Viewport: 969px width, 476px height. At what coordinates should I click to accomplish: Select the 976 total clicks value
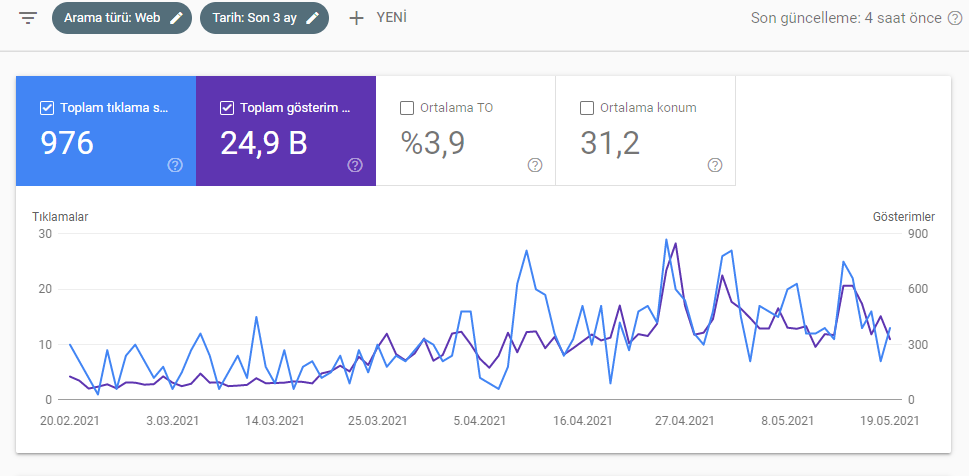pos(67,143)
